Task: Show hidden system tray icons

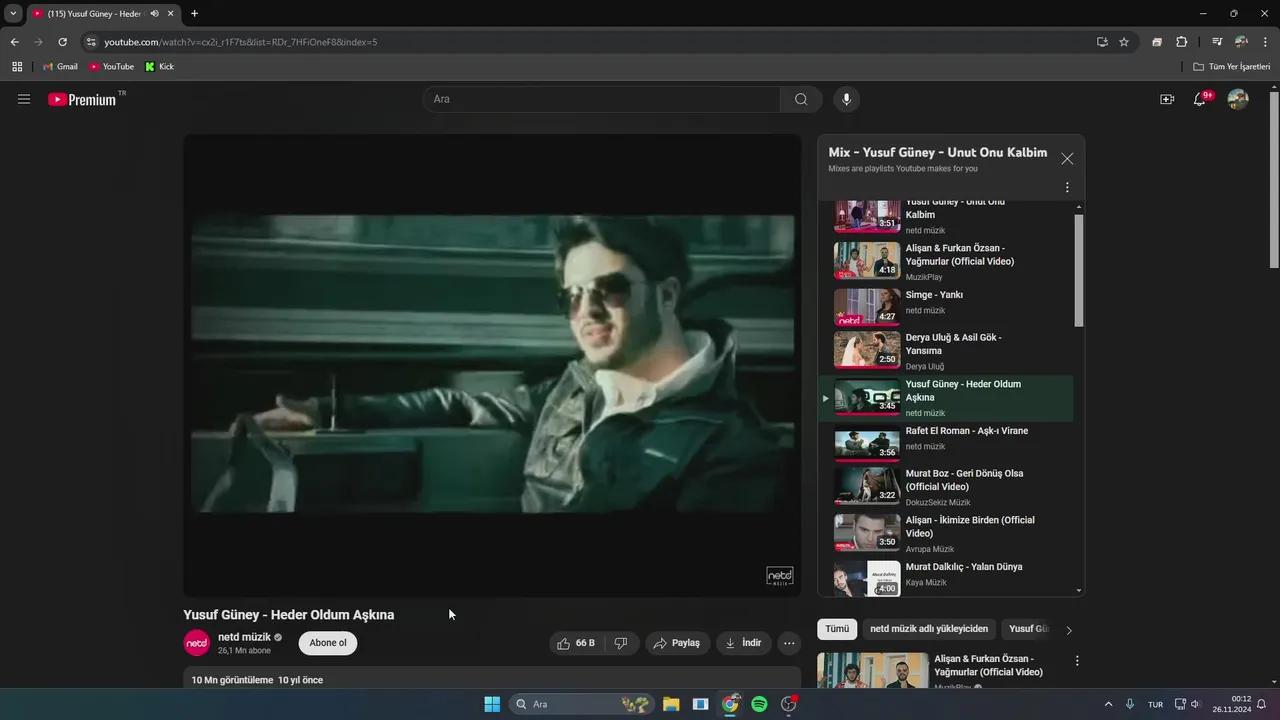Action: coord(1108,704)
